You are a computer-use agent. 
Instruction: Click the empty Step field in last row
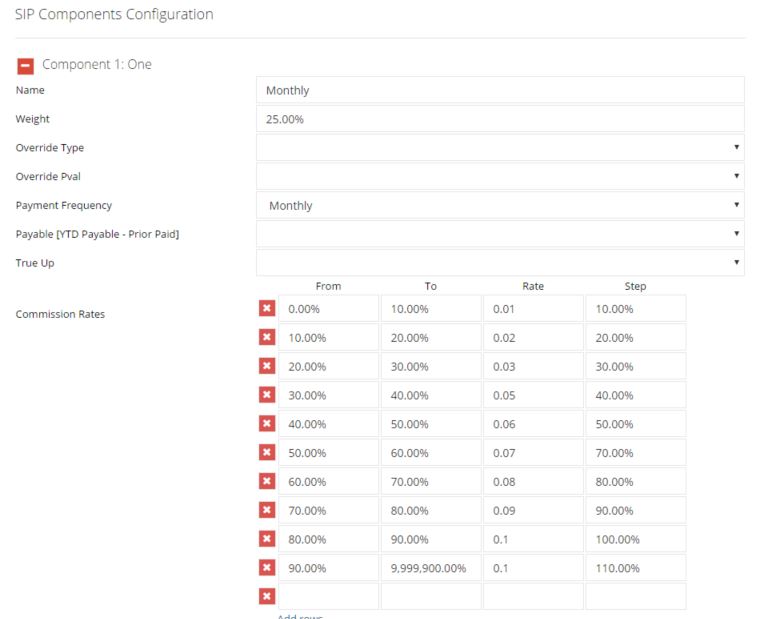(x=636, y=596)
